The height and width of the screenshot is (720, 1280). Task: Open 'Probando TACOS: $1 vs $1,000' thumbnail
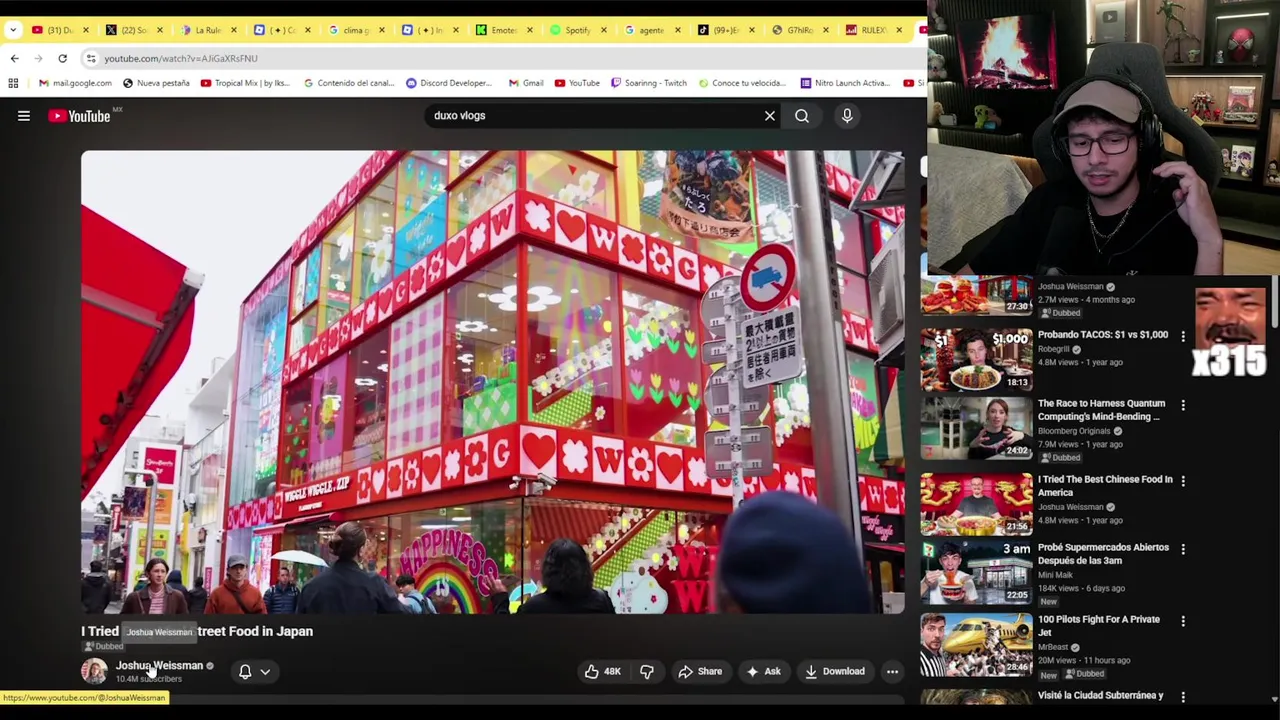(976, 359)
